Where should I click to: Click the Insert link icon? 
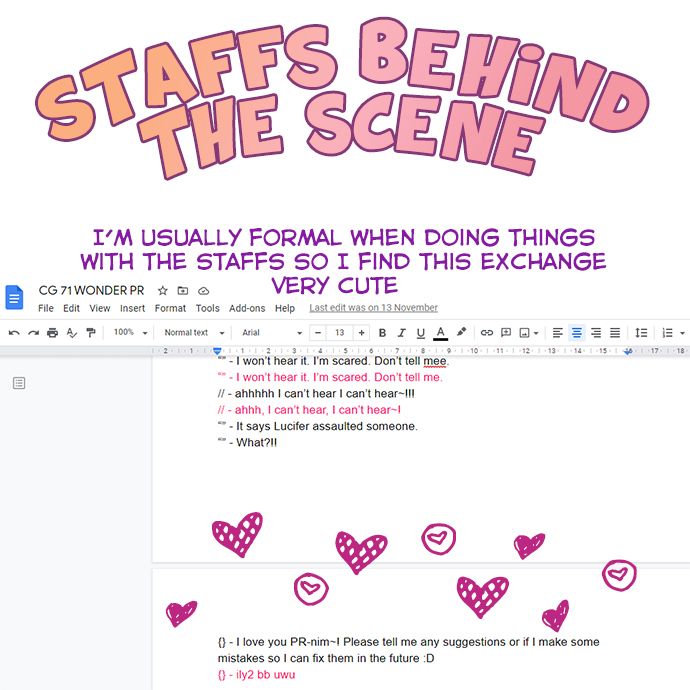click(487, 332)
